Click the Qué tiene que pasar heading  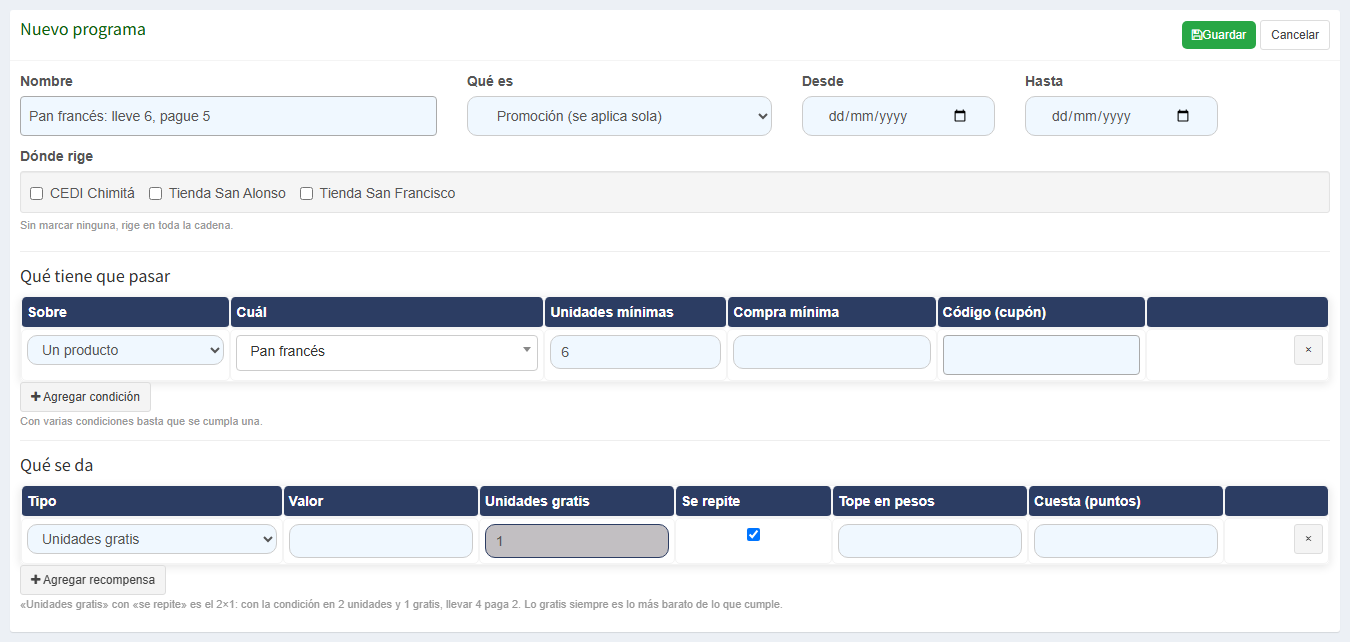pos(95,276)
